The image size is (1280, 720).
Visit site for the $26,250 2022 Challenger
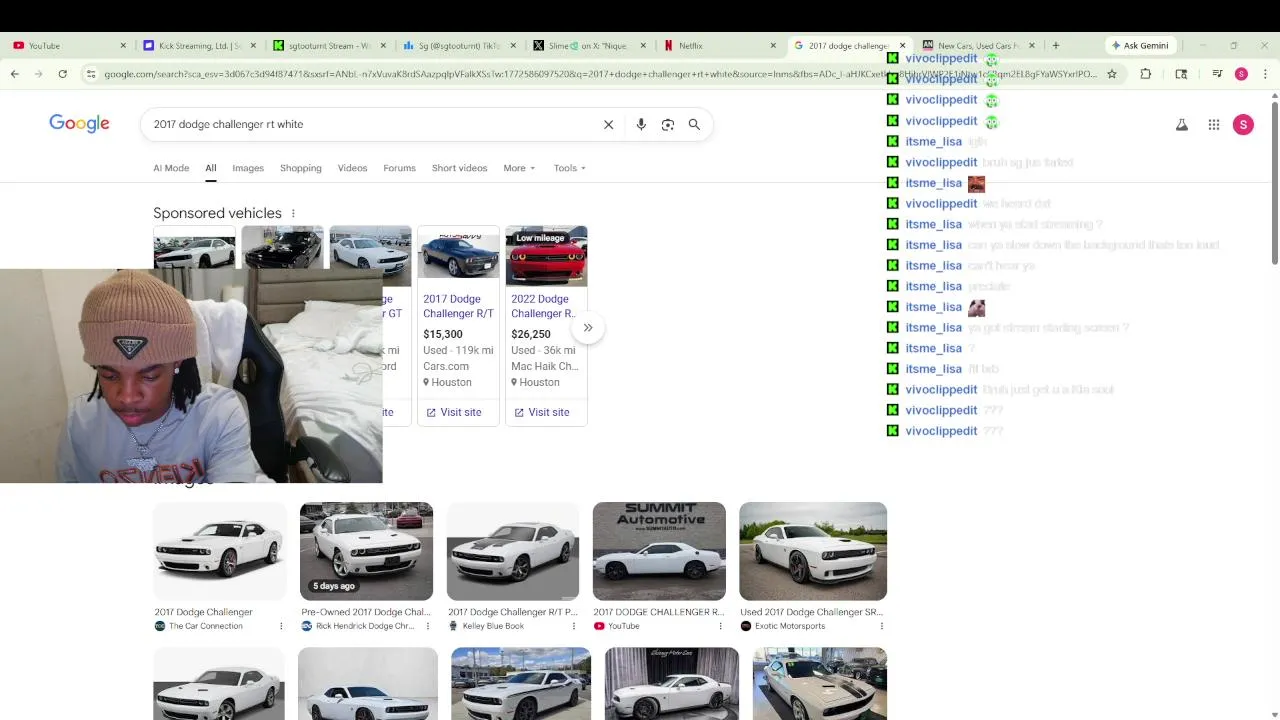pos(541,412)
